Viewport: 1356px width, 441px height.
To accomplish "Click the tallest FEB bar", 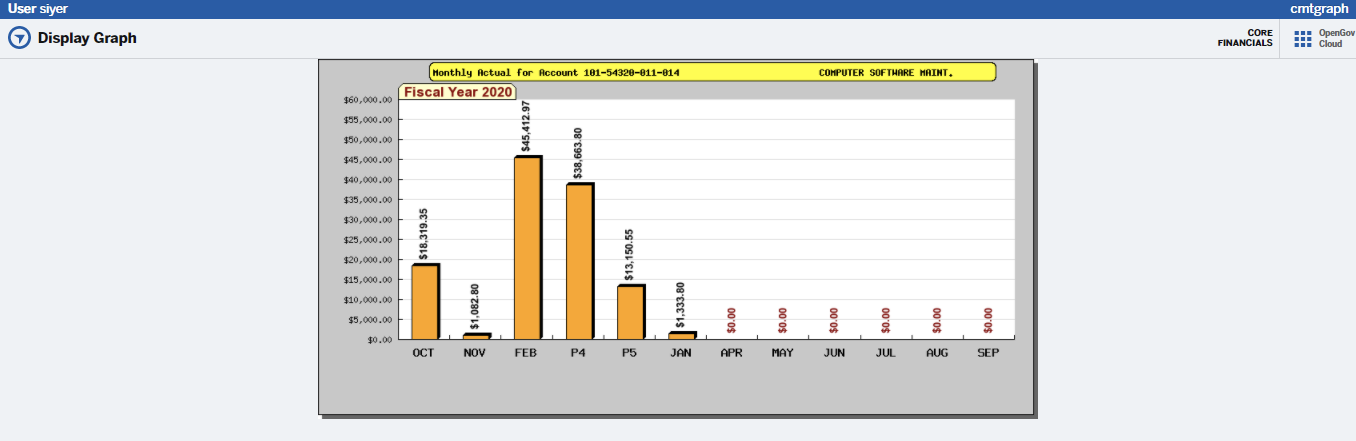I will tap(527, 248).
